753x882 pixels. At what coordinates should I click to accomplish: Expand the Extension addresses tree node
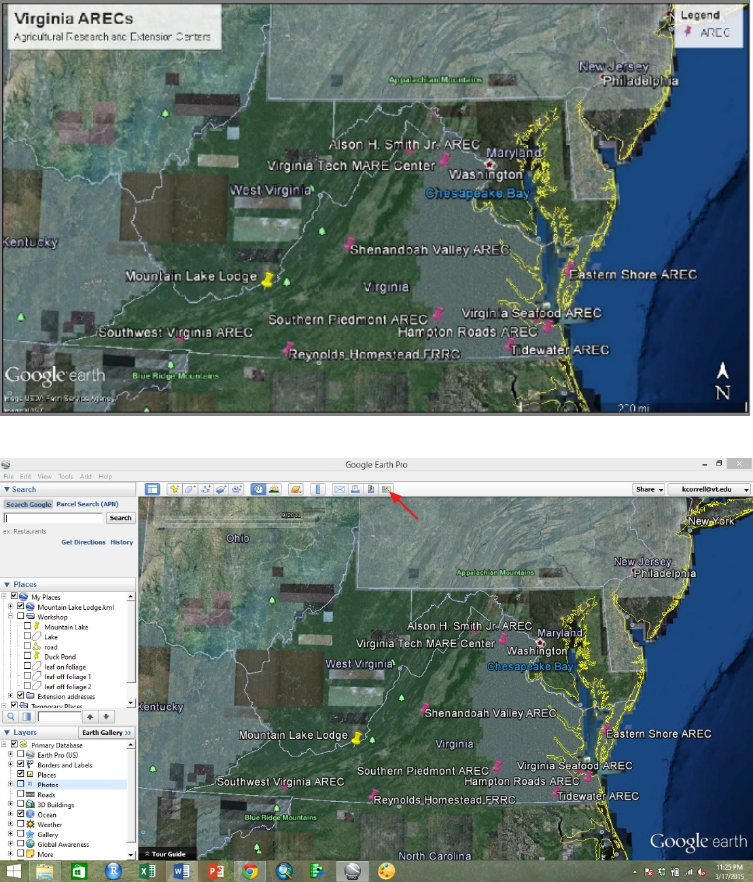click(x=10, y=696)
